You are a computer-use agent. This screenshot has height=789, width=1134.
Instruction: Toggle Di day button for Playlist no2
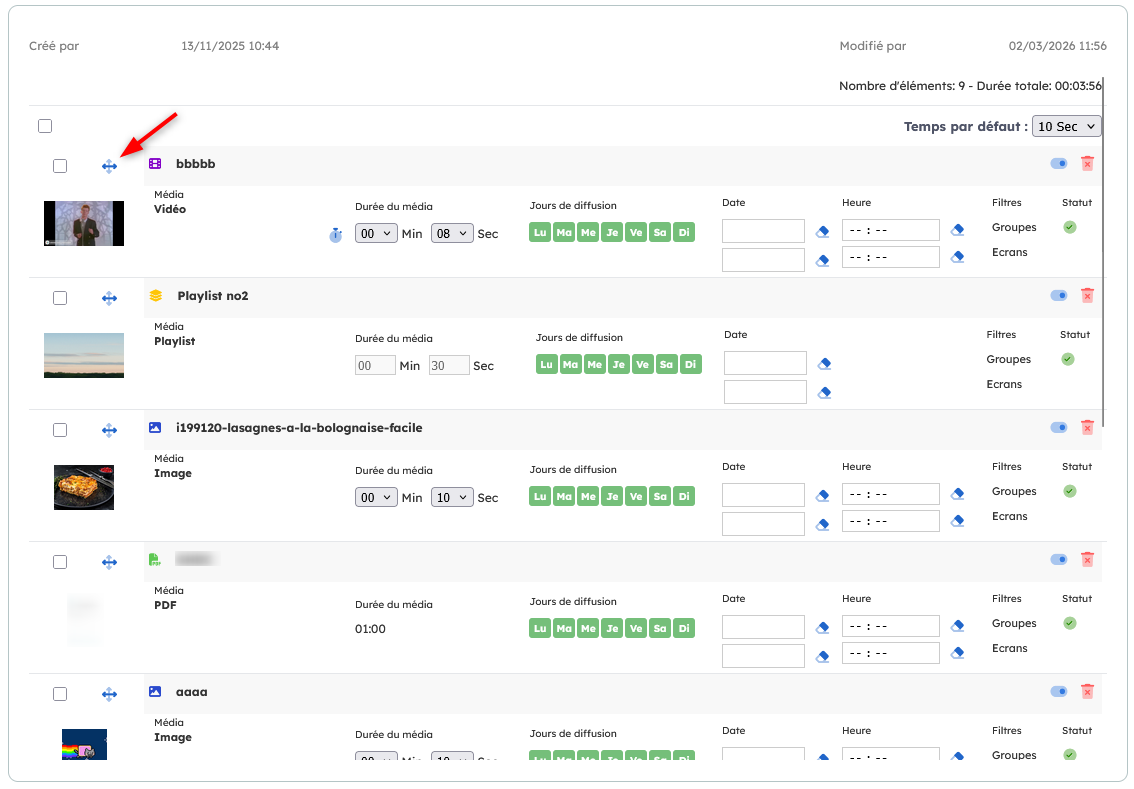coord(690,365)
